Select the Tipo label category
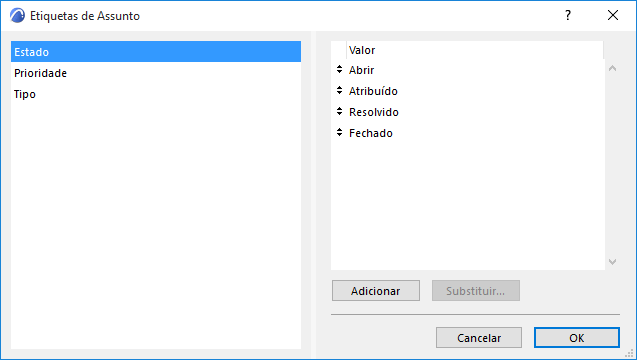 pyautogui.click(x=156, y=94)
